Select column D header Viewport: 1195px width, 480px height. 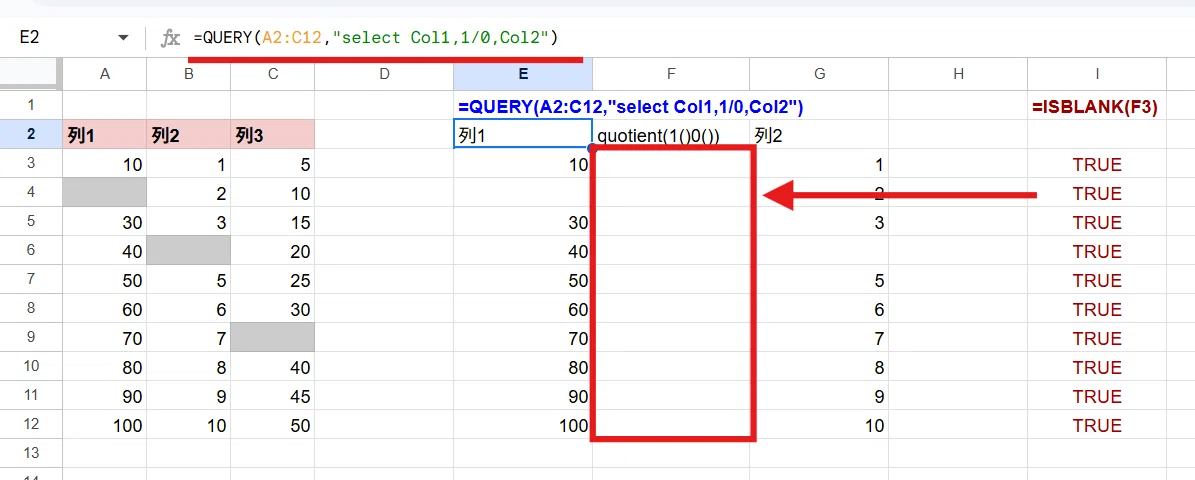click(x=384, y=73)
